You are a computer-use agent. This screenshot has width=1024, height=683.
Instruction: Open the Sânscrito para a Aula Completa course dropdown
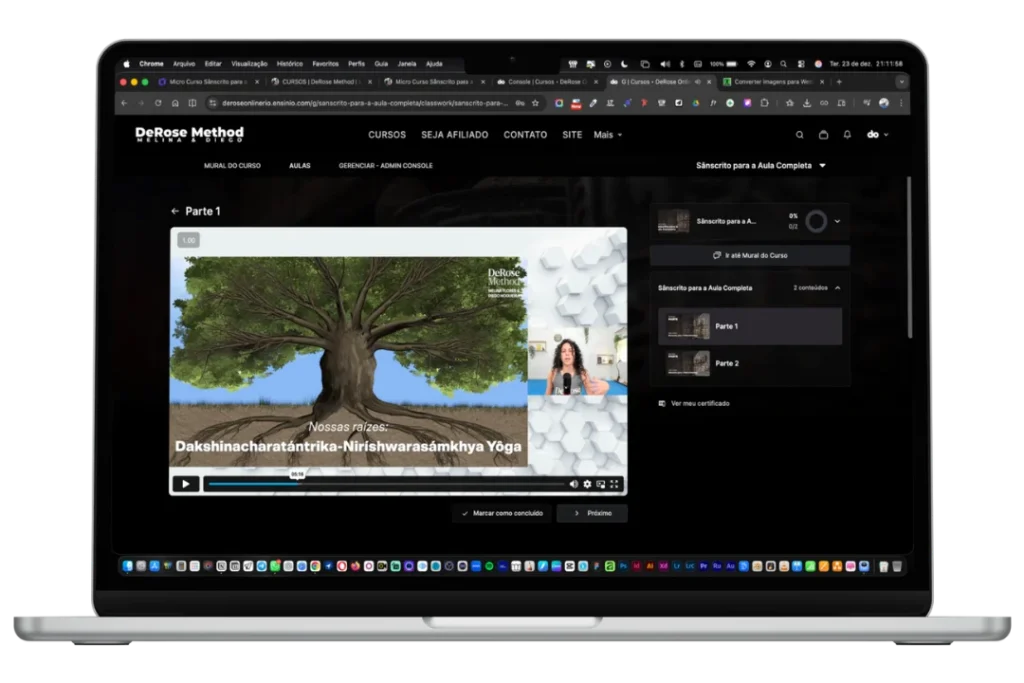point(761,166)
